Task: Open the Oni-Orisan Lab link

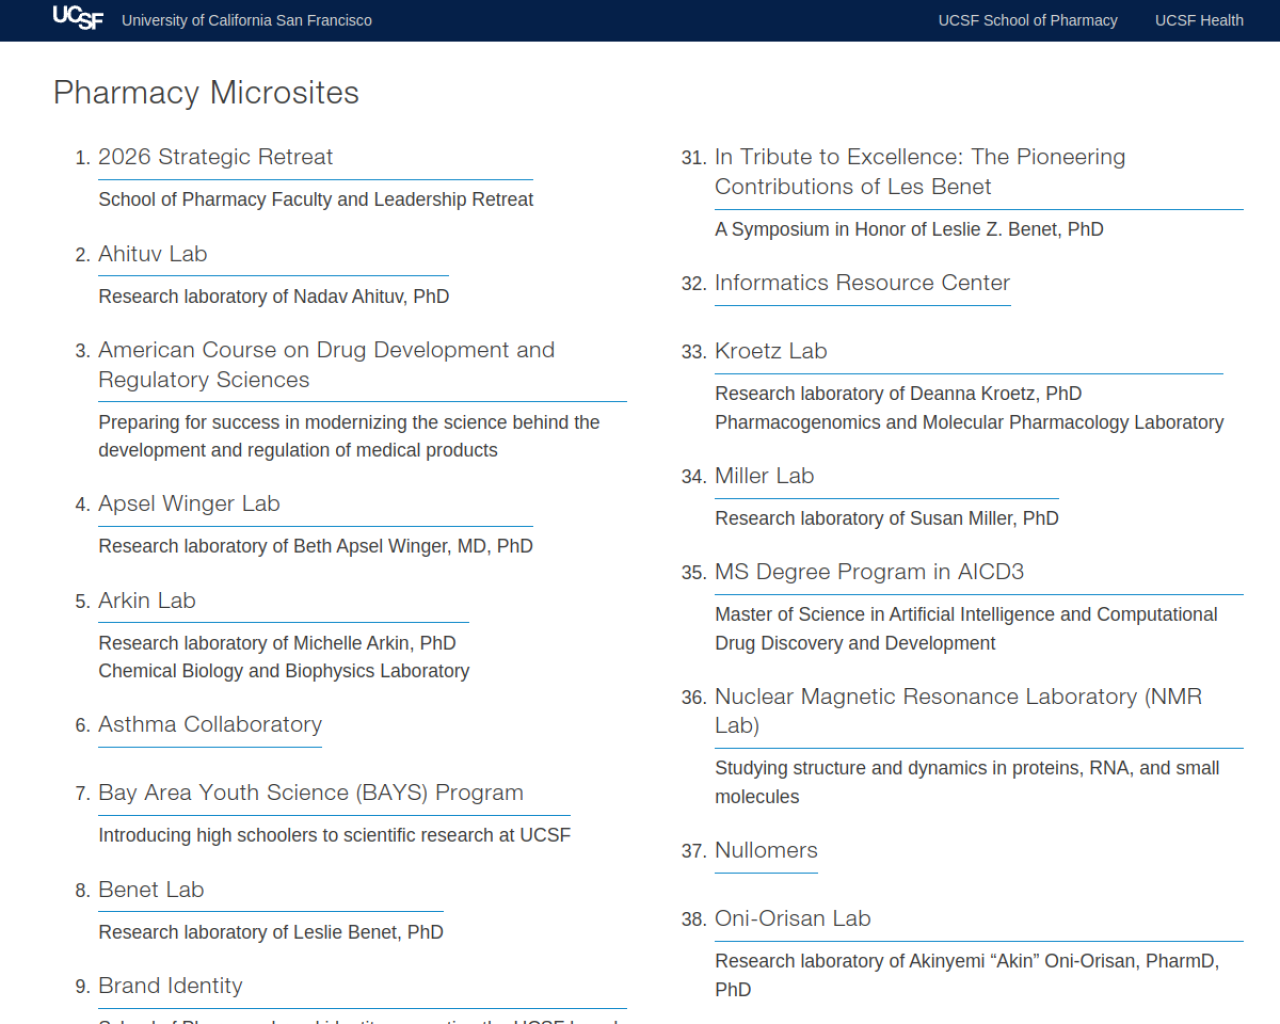Action: click(x=793, y=919)
